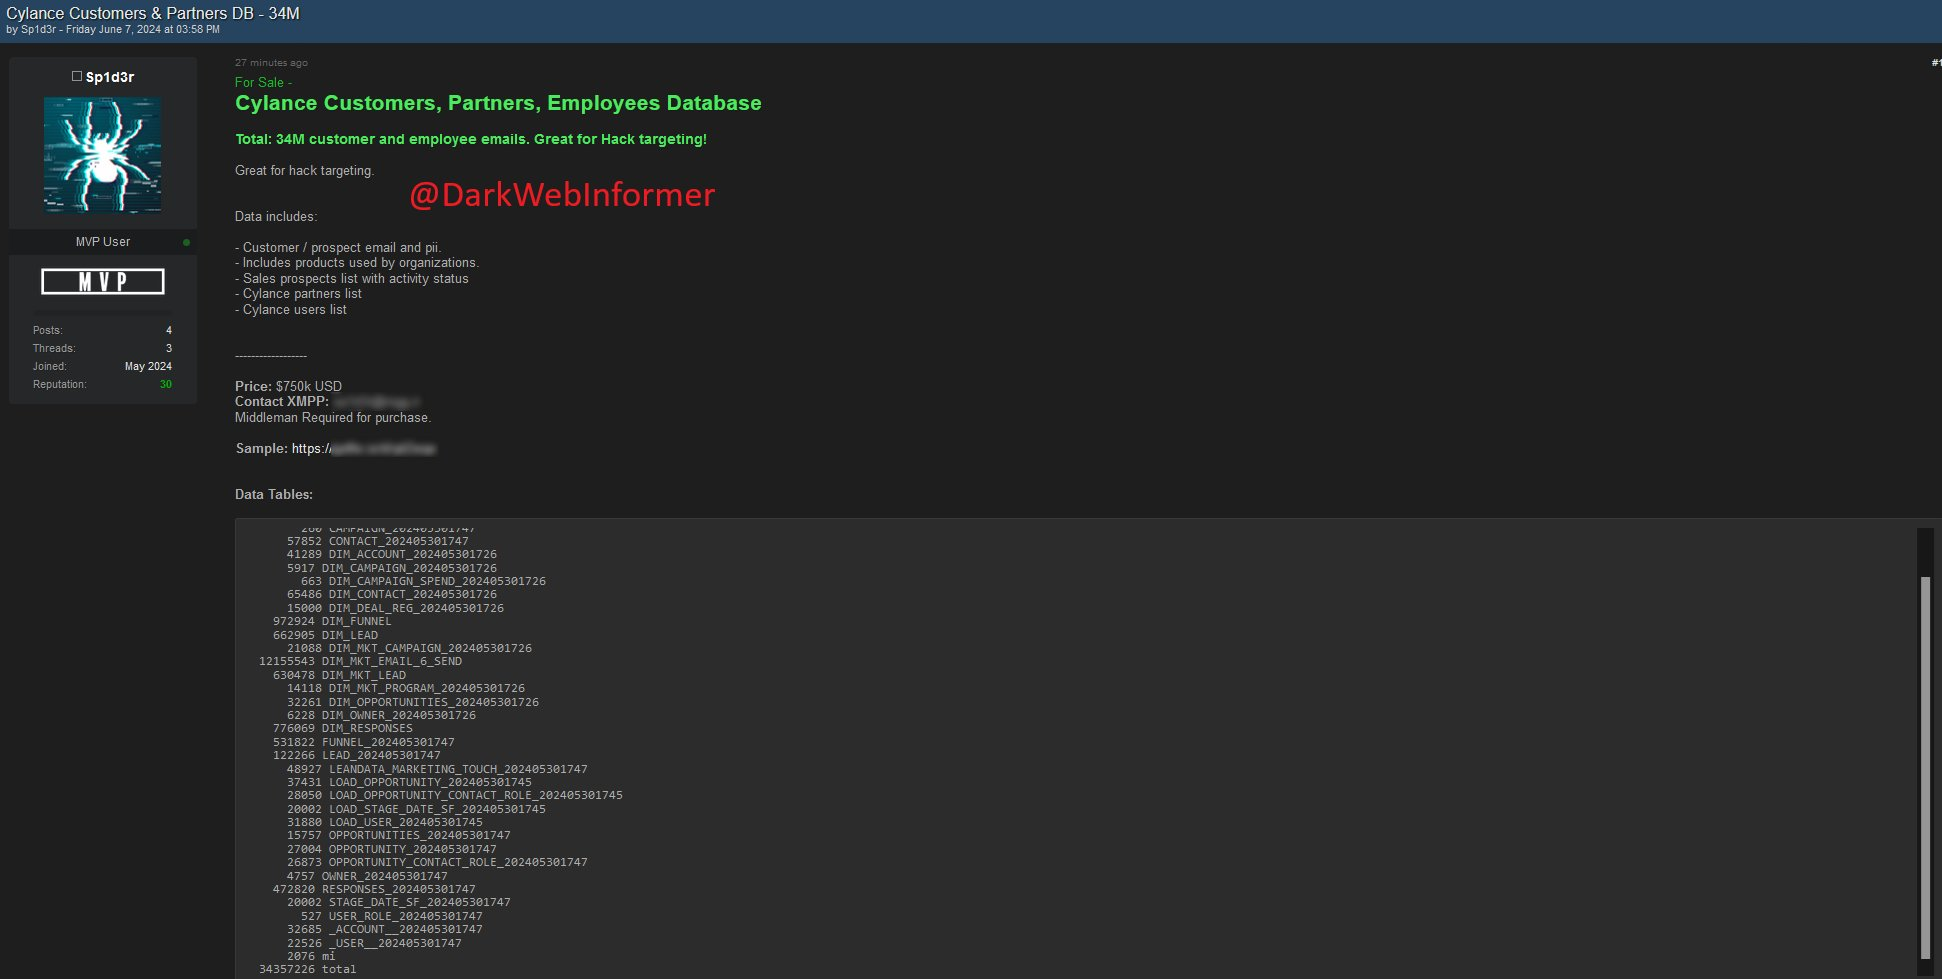Tick the checkbox beside Sp1d3r username
1942x979 pixels.
tap(77, 76)
